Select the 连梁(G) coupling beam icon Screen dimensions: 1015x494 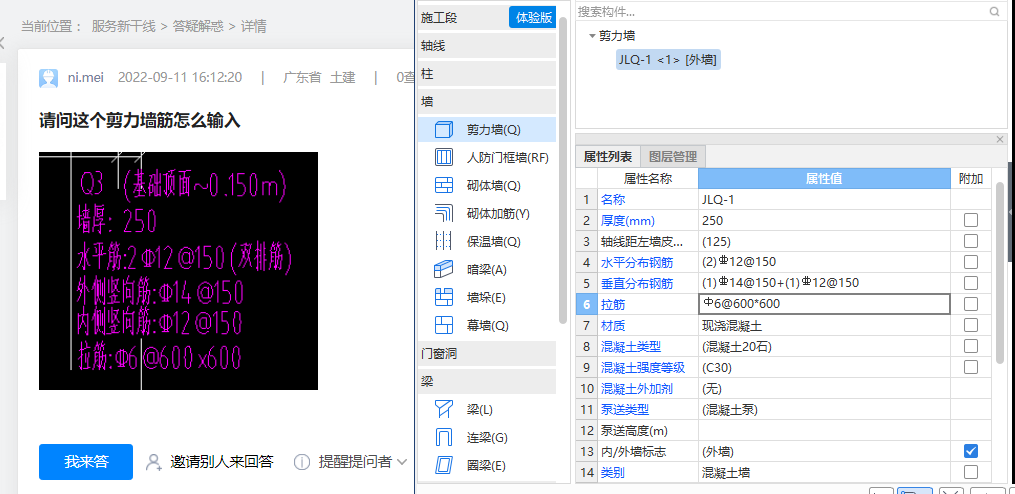pos(443,437)
